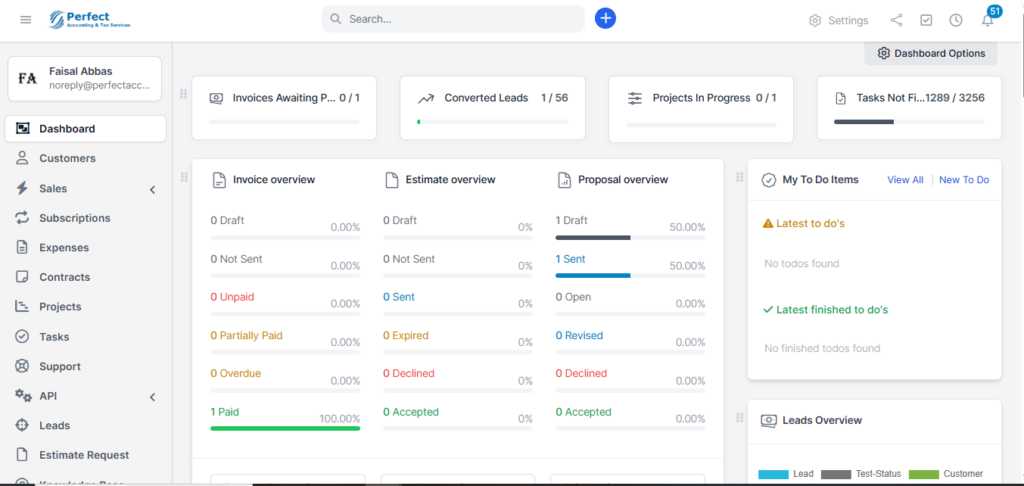This screenshot has height=486, width=1024.
Task: Open the share icon in top bar
Action: tap(897, 20)
